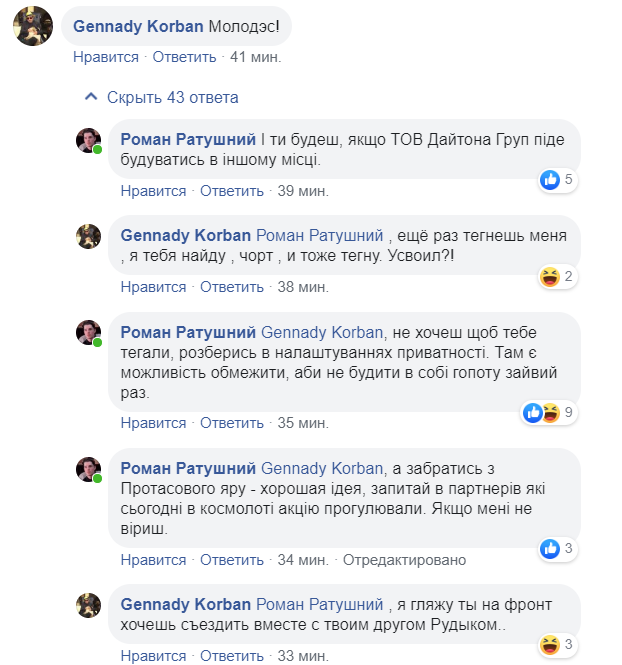Click laughing reaction on 33 min reply
This screenshot has height=665, width=622.
point(556,643)
